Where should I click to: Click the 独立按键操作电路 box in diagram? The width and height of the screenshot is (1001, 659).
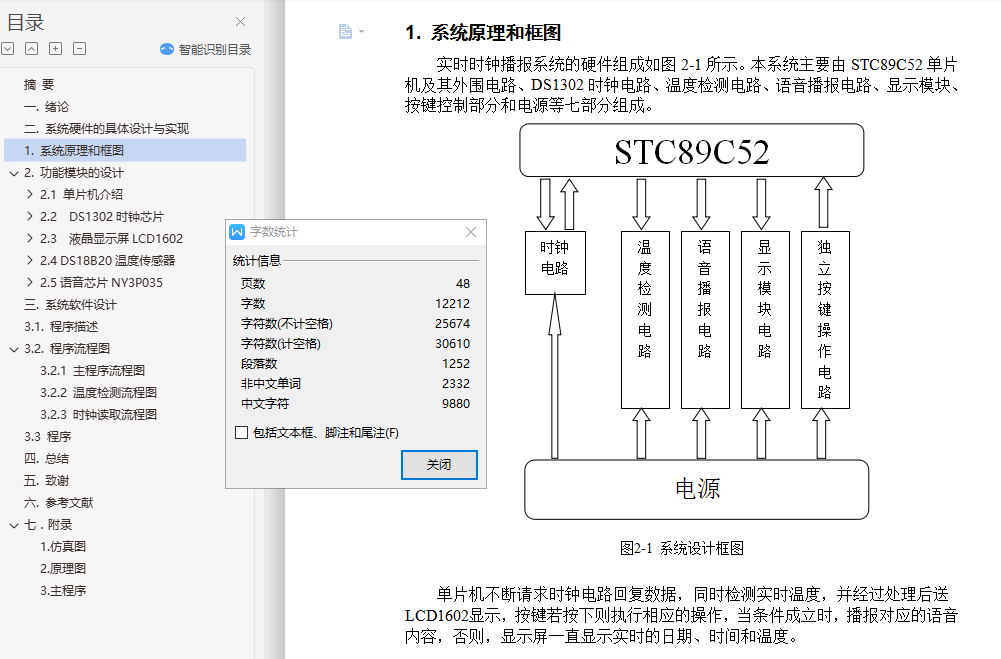click(825, 319)
